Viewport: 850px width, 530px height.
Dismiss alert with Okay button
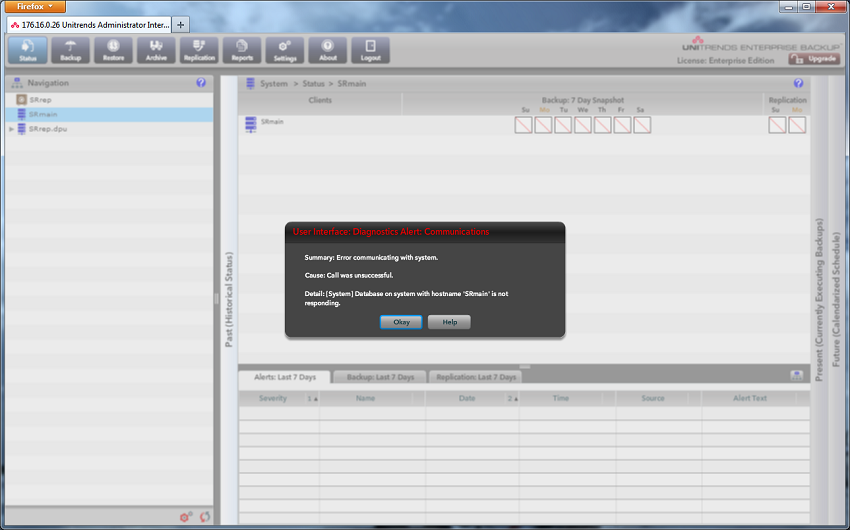tap(401, 322)
